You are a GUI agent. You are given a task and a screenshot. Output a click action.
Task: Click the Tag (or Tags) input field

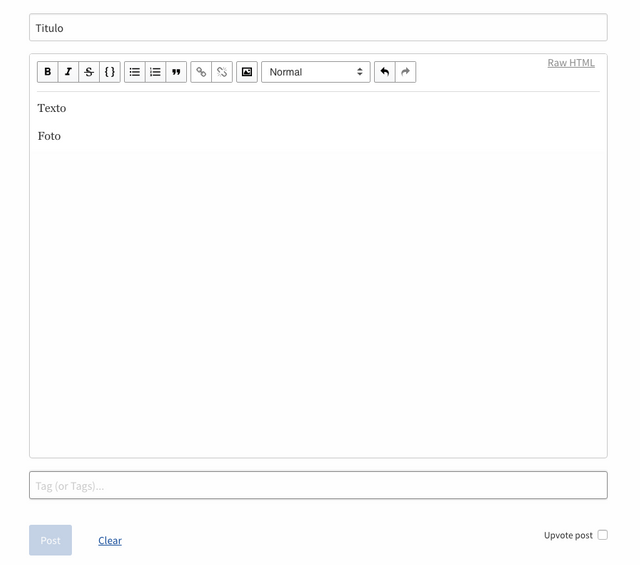[318, 485]
